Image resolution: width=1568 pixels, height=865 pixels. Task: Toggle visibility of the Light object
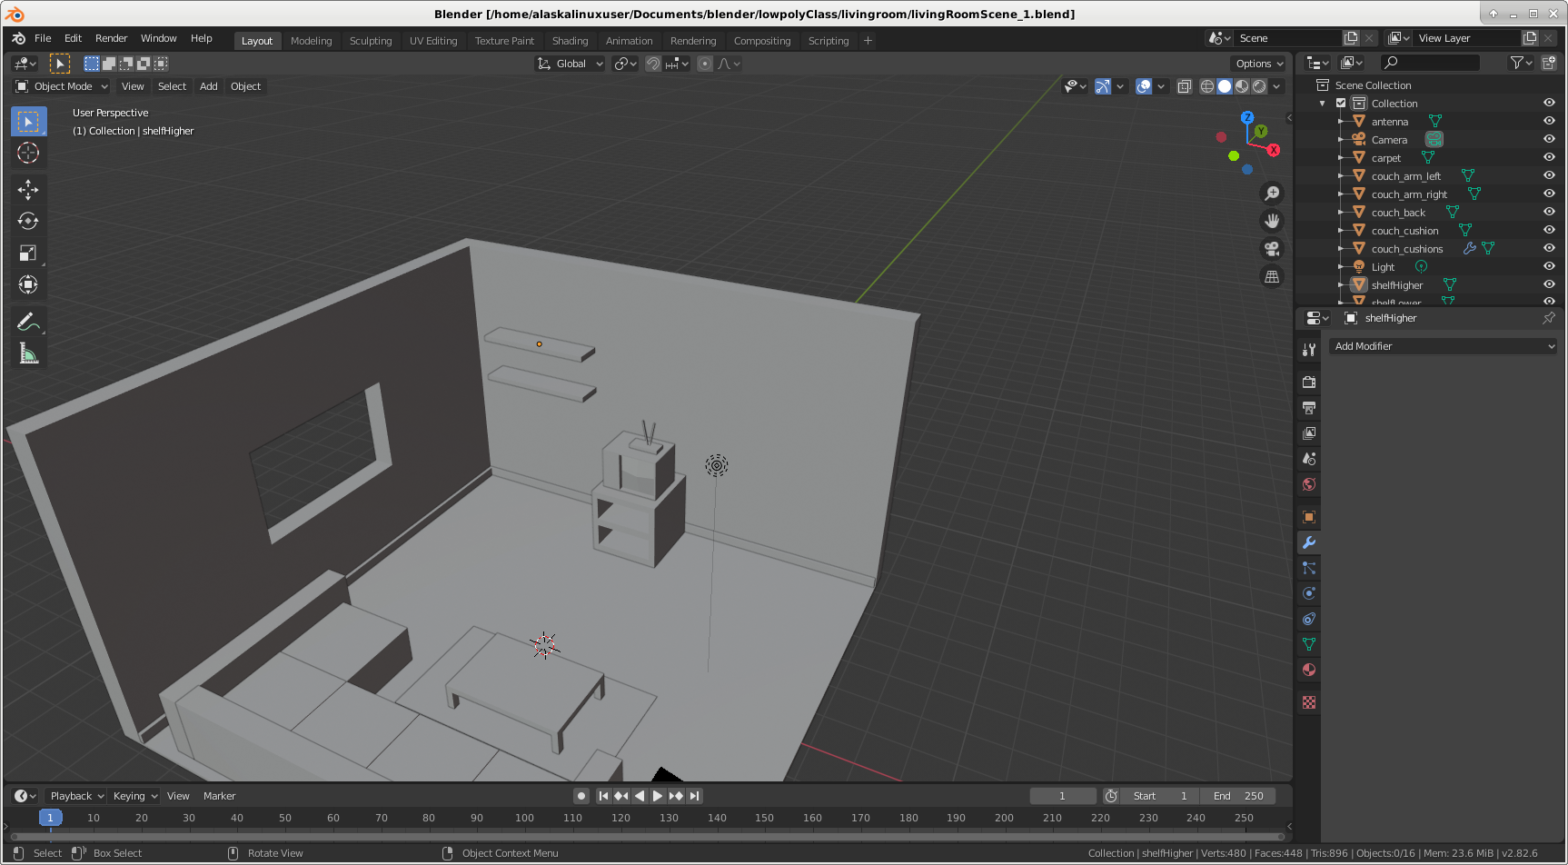click(x=1549, y=267)
